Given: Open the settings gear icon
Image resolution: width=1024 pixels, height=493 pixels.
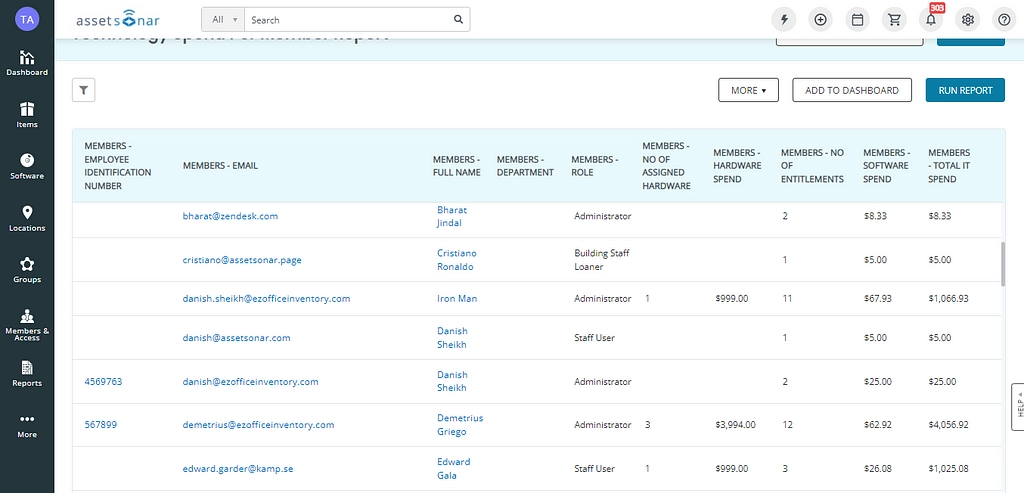Looking at the screenshot, I should click(968, 20).
